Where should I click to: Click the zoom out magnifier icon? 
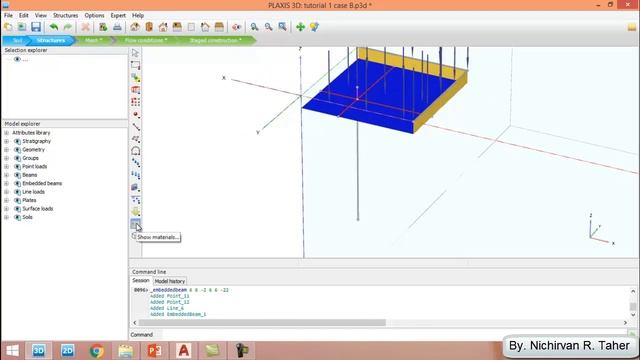click(268, 27)
